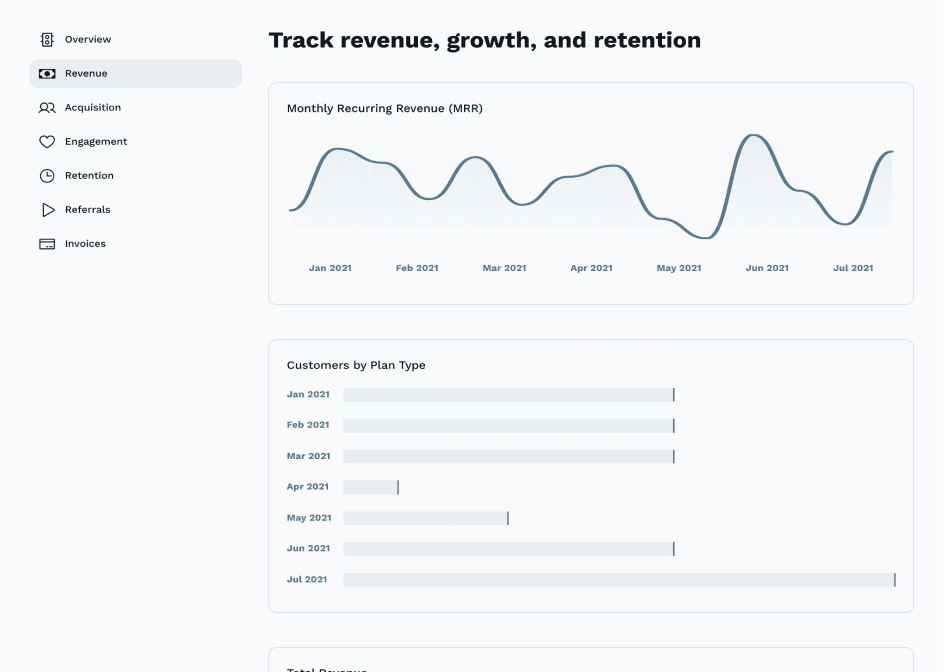Image resolution: width=944 pixels, height=672 pixels.
Task: Navigate to Referrals label
Action: pyautogui.click(x=88, y=210)
